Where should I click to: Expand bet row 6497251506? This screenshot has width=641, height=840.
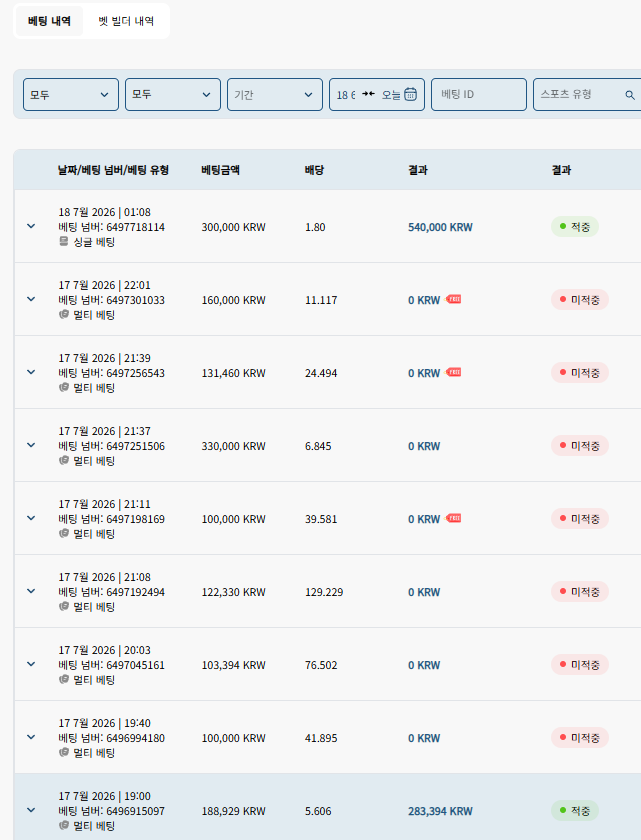[x=31, y=445]
